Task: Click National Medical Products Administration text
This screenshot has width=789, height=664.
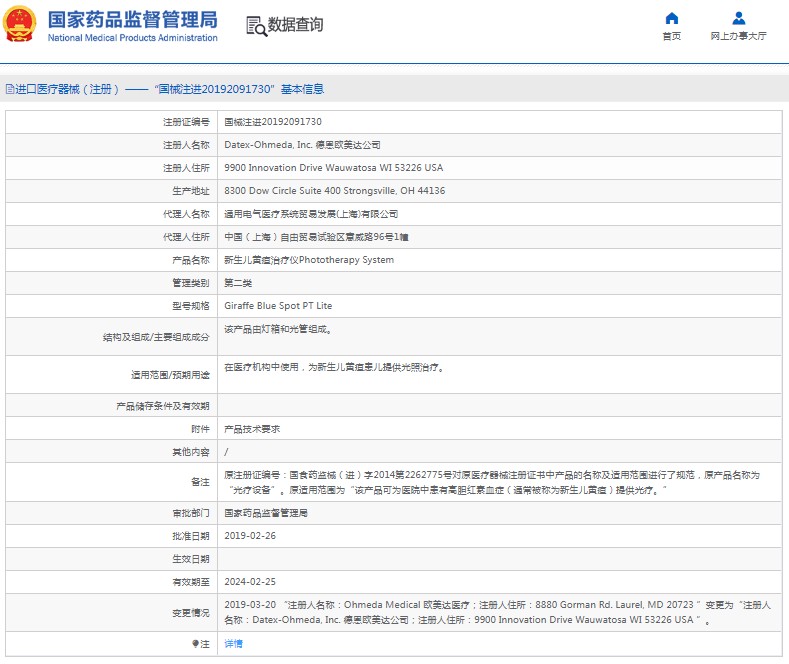Action: point(133,38)
